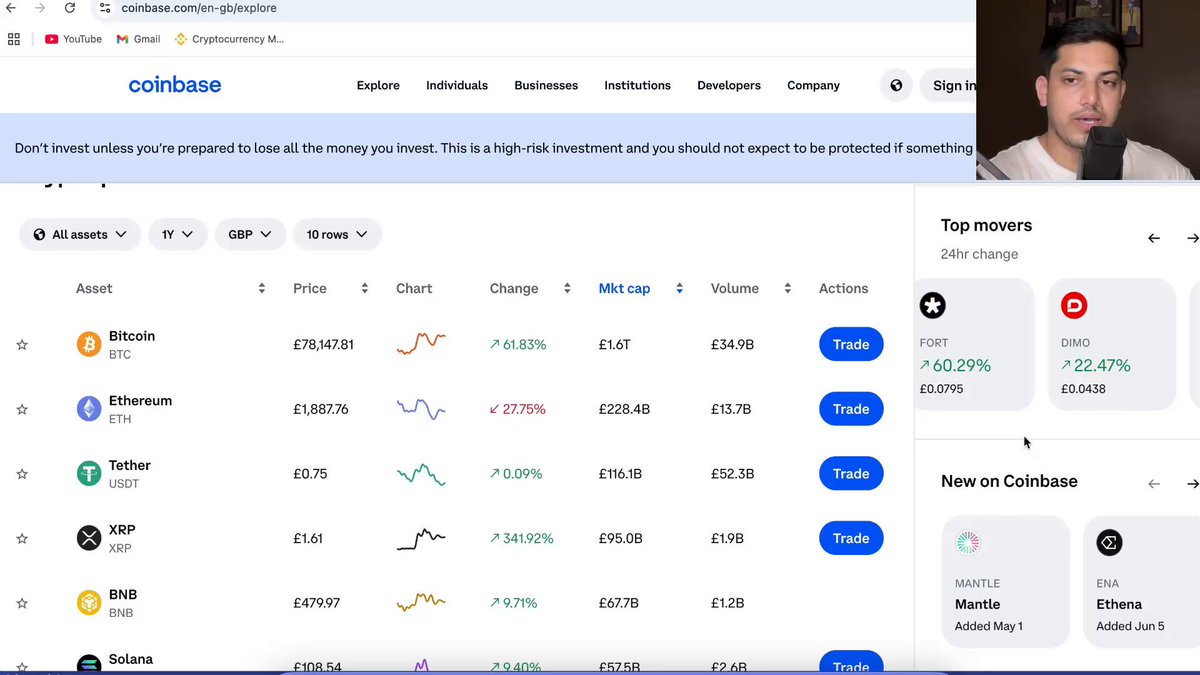1200x675 pixels.
Task: Open the Company nav menu
Action: pyautogui.click(x=813, y=85)
